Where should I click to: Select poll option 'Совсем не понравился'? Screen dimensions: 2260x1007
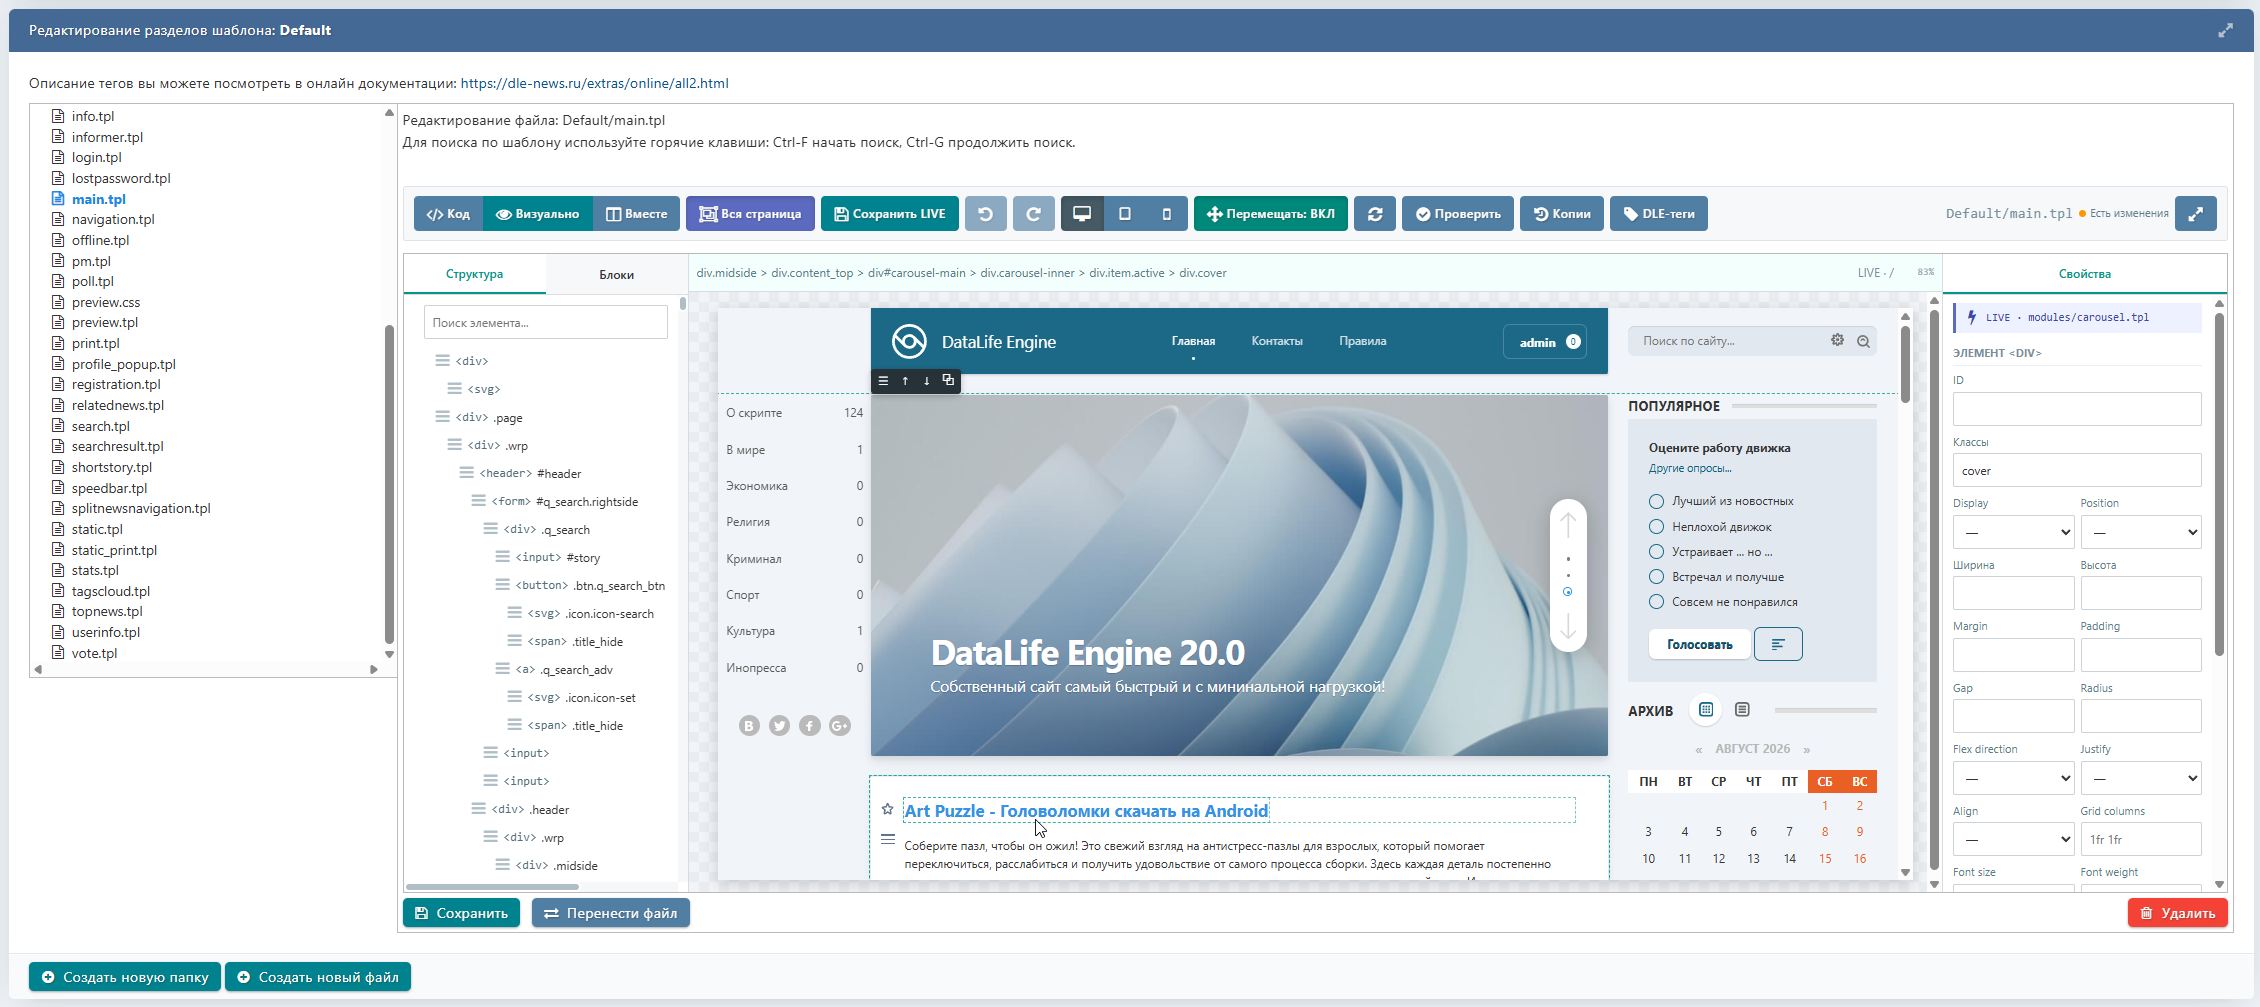(1656, 601)
